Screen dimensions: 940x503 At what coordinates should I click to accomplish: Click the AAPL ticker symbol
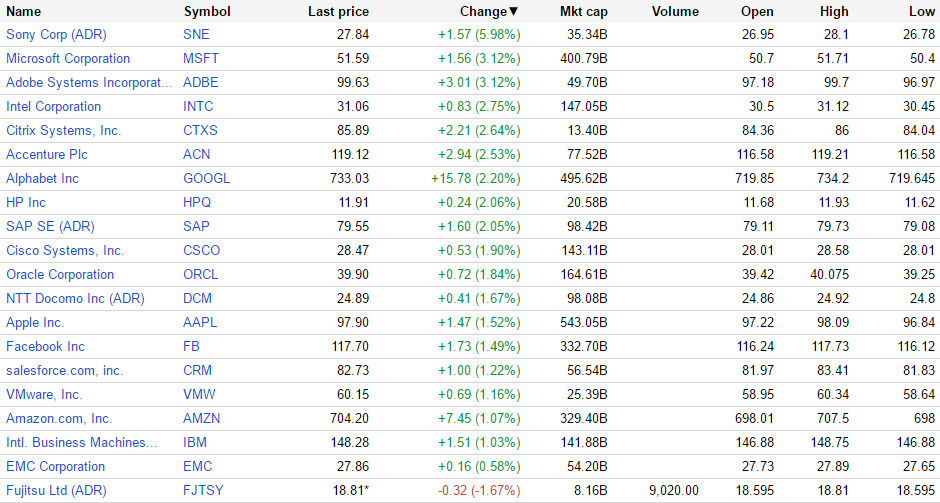[x=200, y=322]
